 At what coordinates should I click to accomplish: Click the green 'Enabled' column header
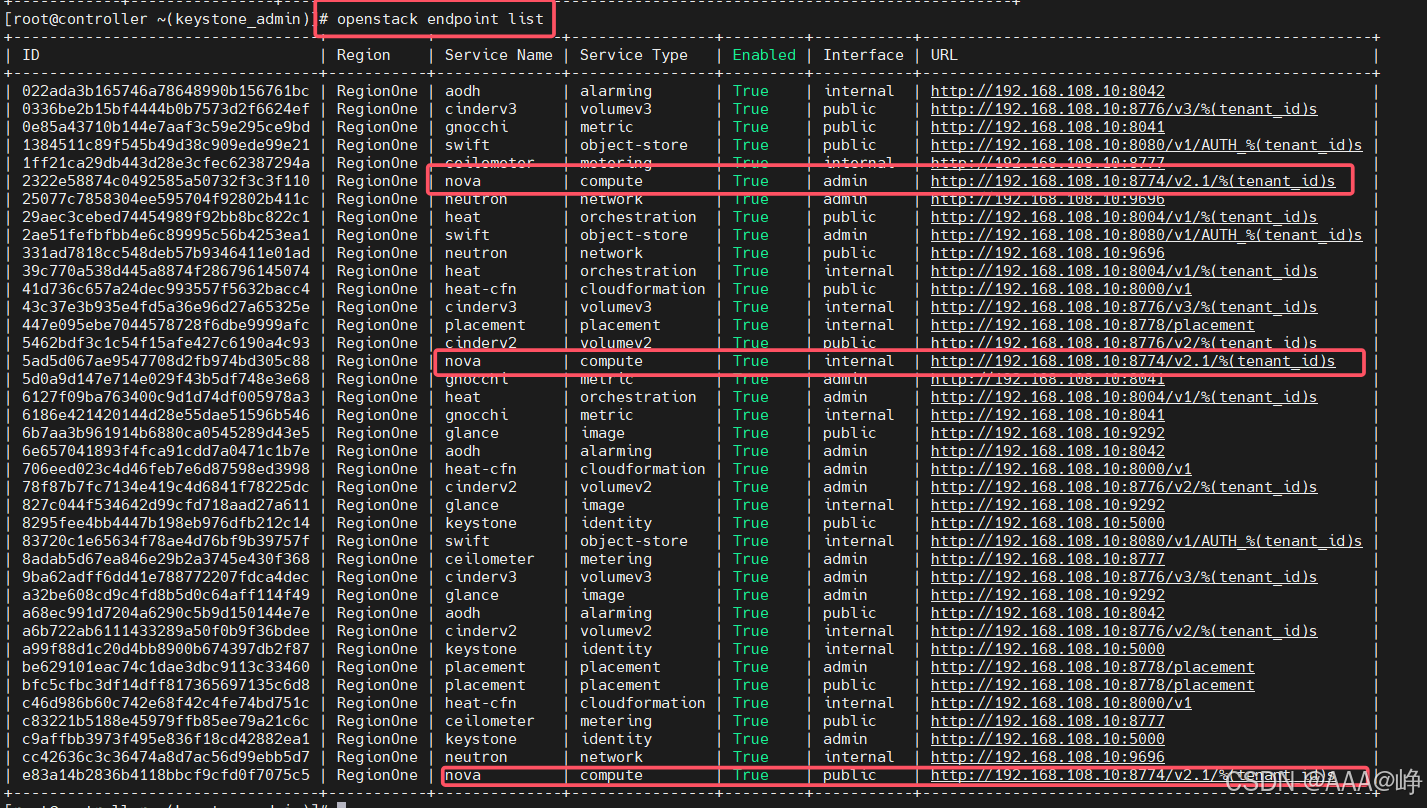click(x=764, y=55)
